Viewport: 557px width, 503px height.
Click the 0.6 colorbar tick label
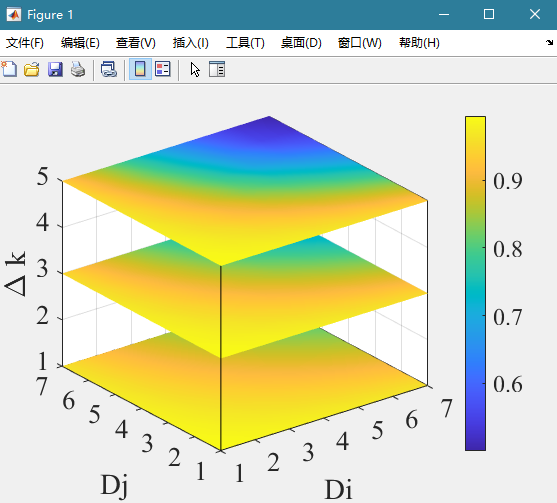coord(508,384)
